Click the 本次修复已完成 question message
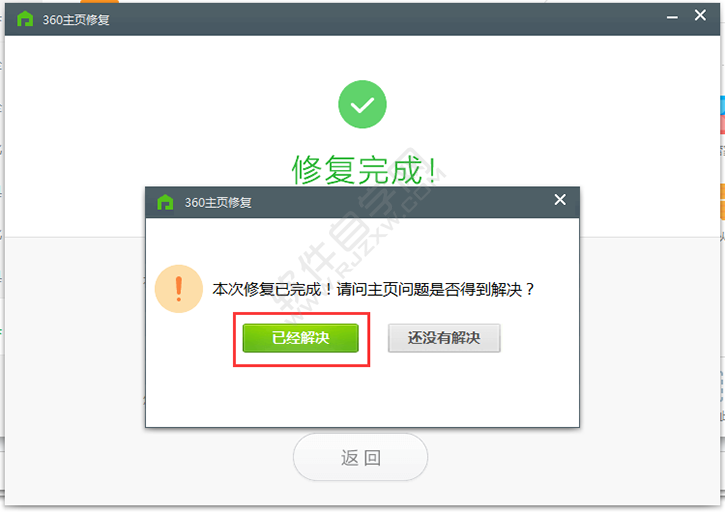Screen dimensions: 725x512 click(x=373, y=290)
